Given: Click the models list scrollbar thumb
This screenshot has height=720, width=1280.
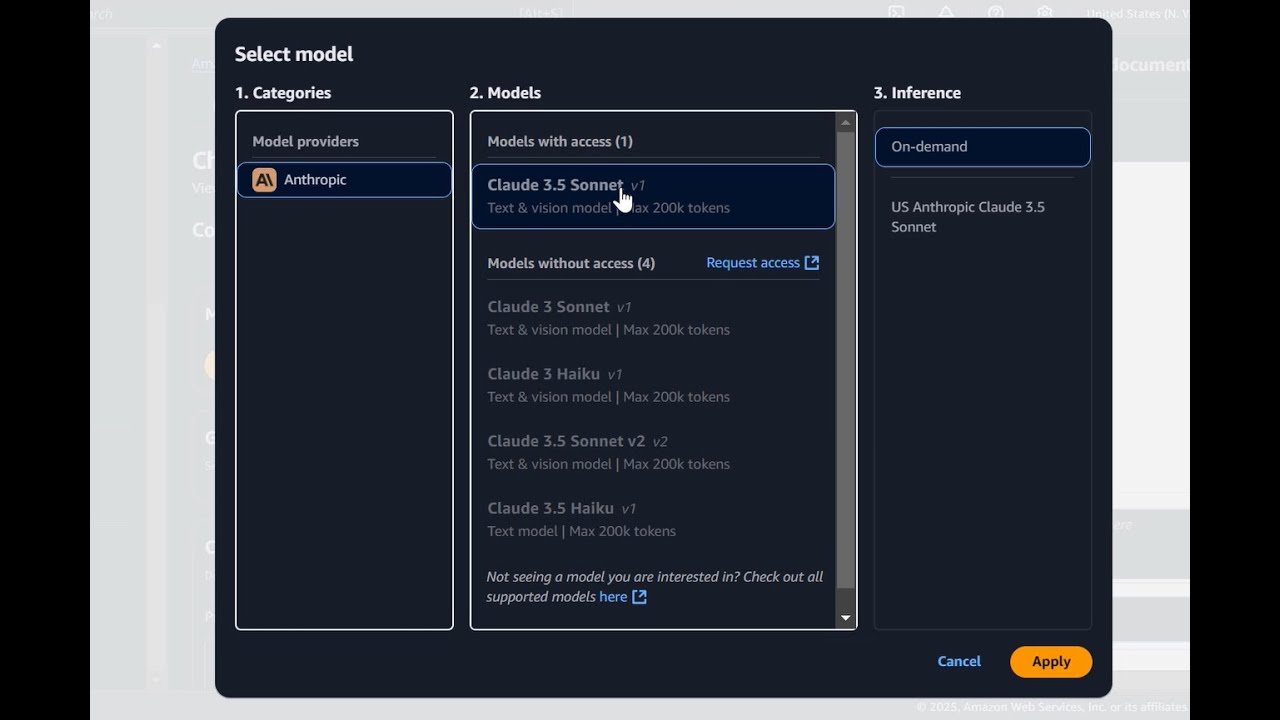Looking at the screenshot, I should [x=846, y=360].
